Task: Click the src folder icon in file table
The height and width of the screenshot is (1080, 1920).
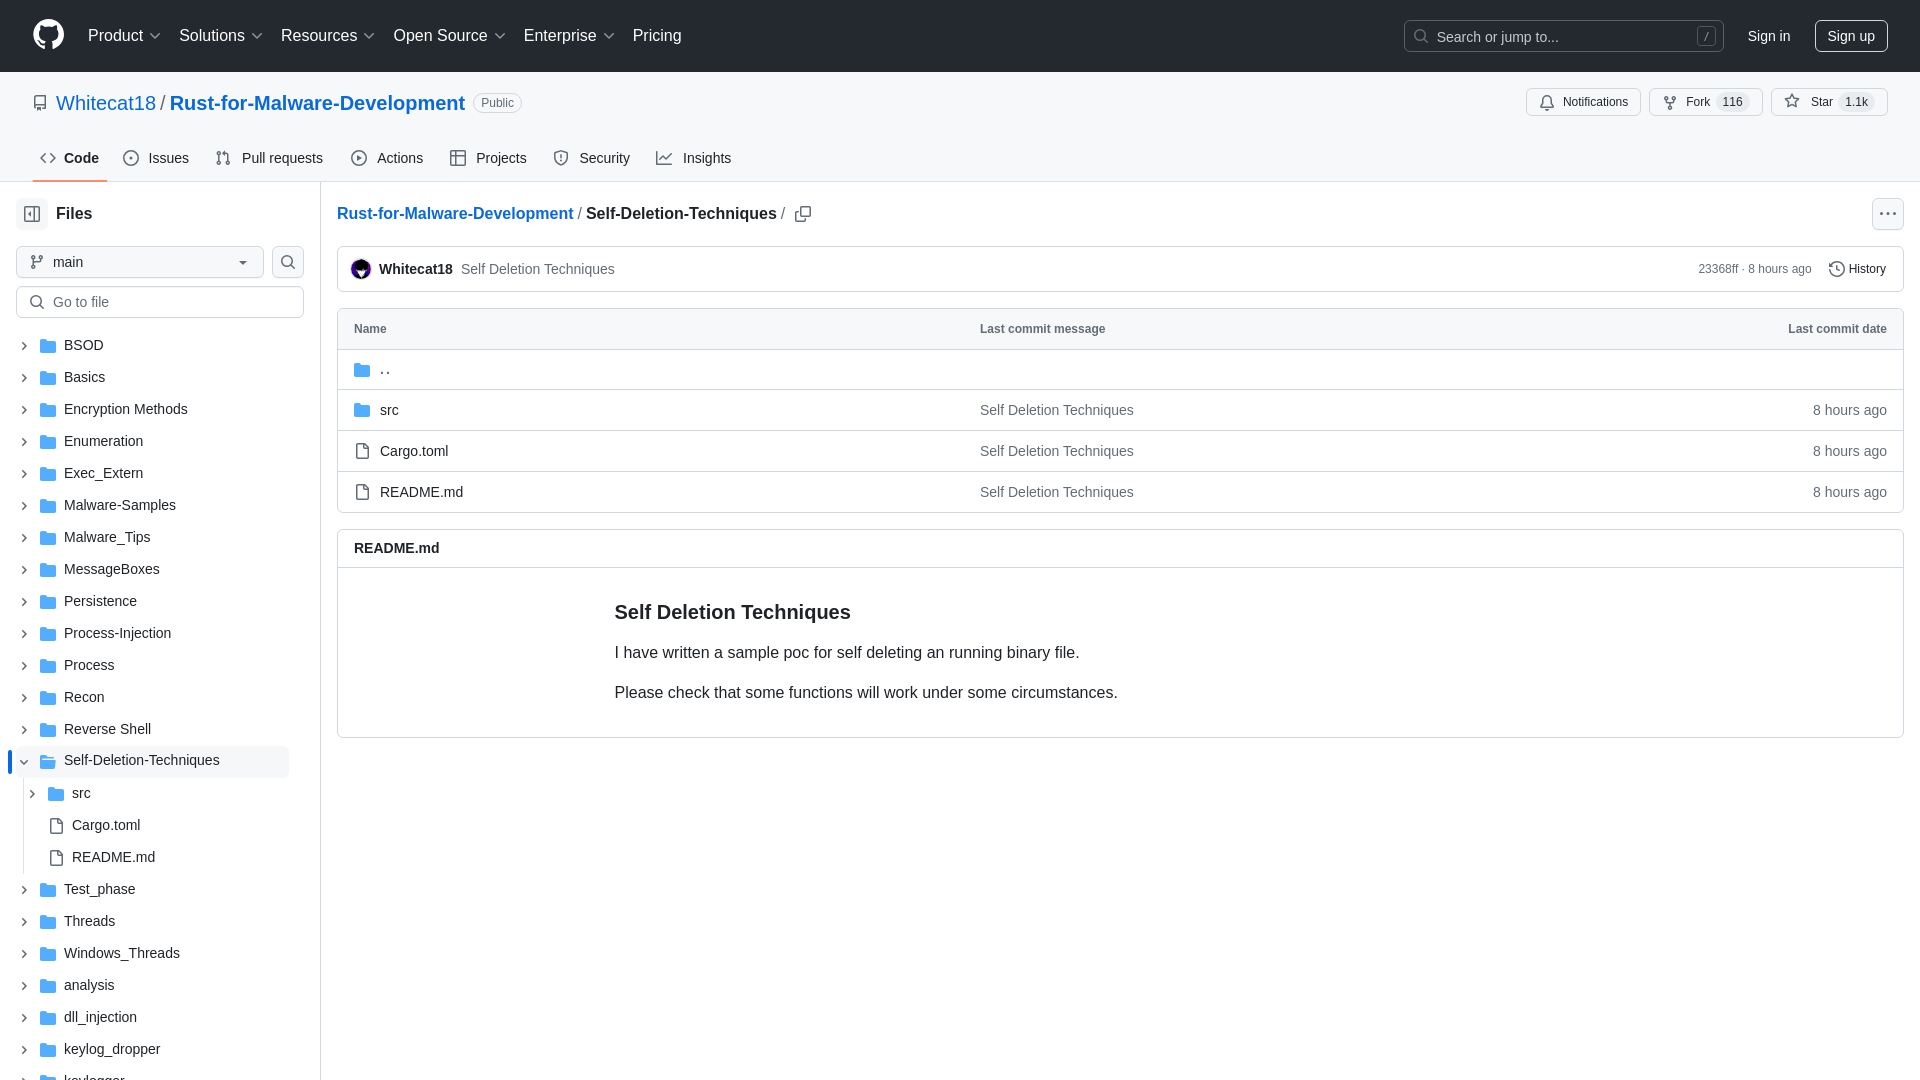Action: pyautogui.click(x=362, y=410)
